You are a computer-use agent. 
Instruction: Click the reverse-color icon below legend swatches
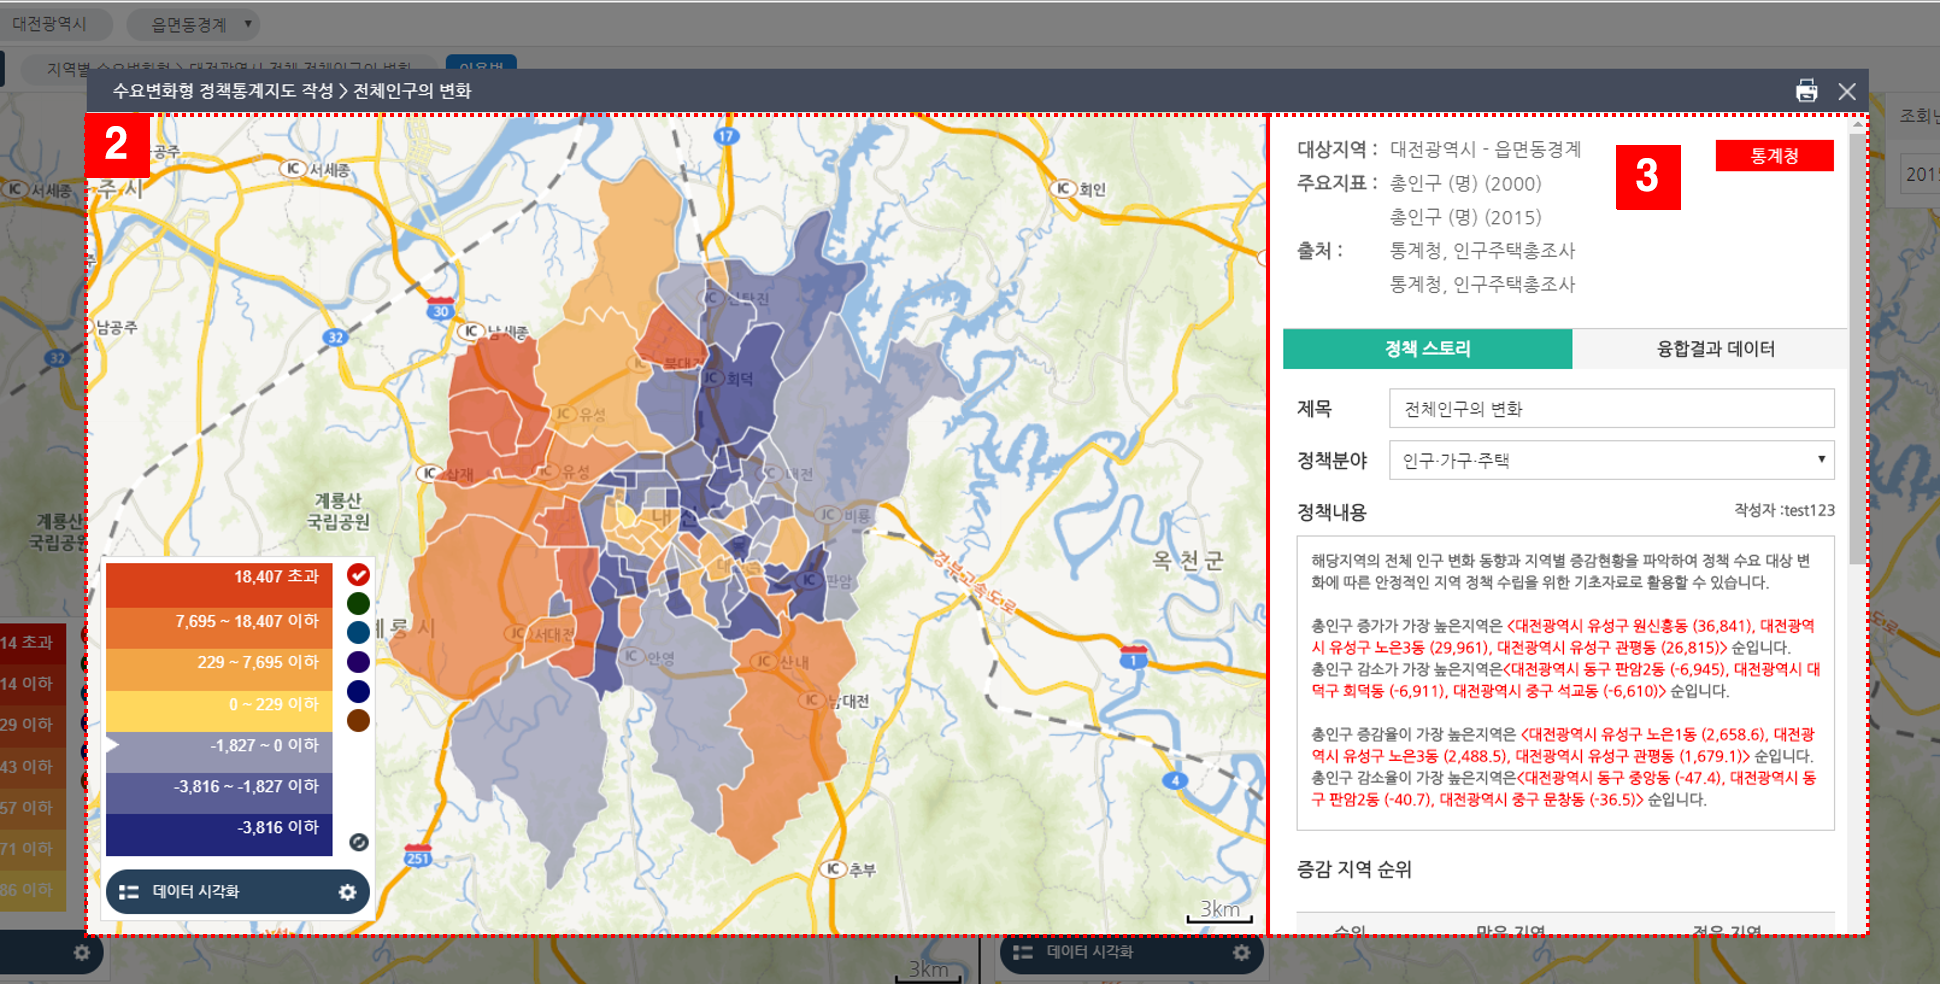(x=358, y=843)
